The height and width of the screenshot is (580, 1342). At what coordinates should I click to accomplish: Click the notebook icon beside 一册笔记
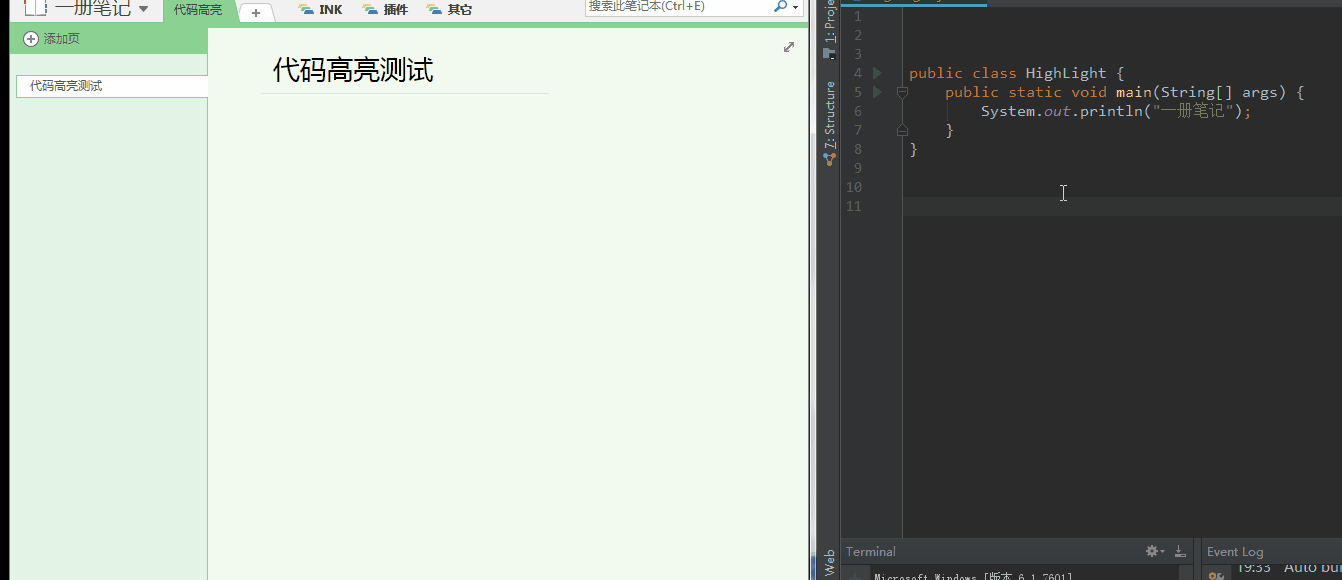point(35,9)
